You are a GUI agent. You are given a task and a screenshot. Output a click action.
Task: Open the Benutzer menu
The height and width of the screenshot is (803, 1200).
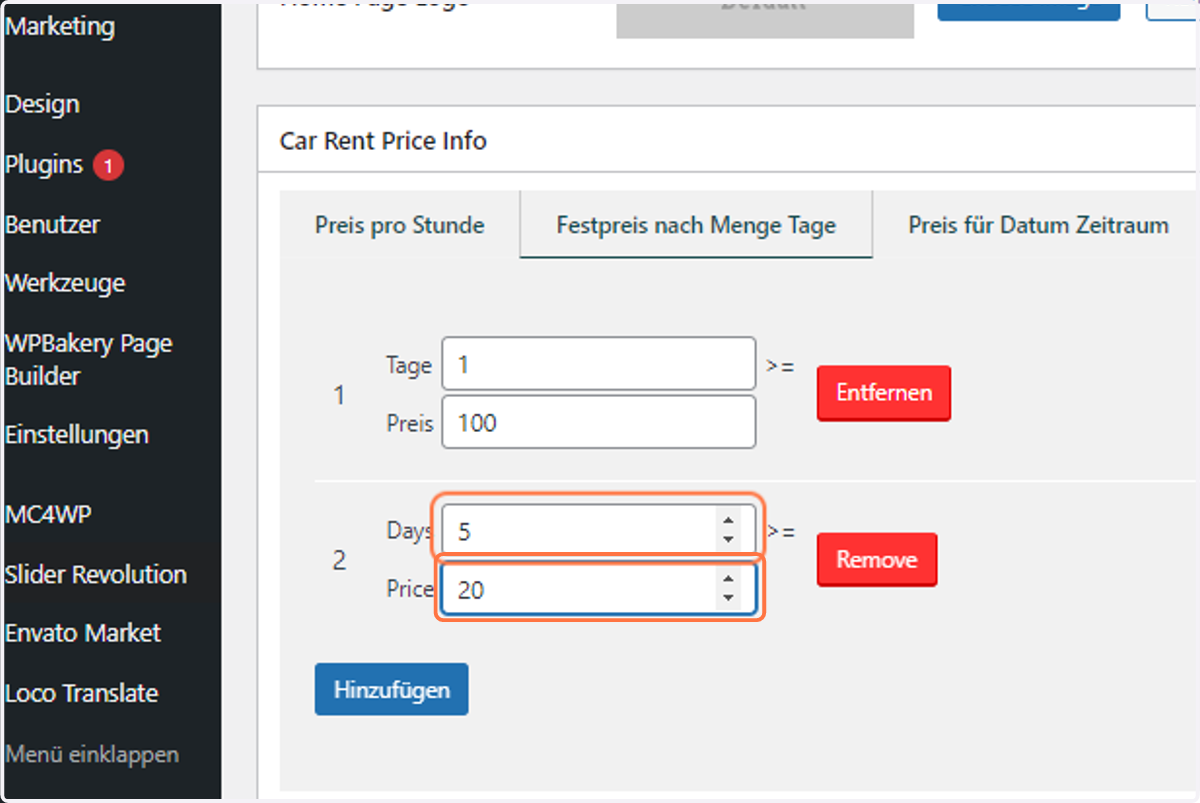(x=53, y=224)
